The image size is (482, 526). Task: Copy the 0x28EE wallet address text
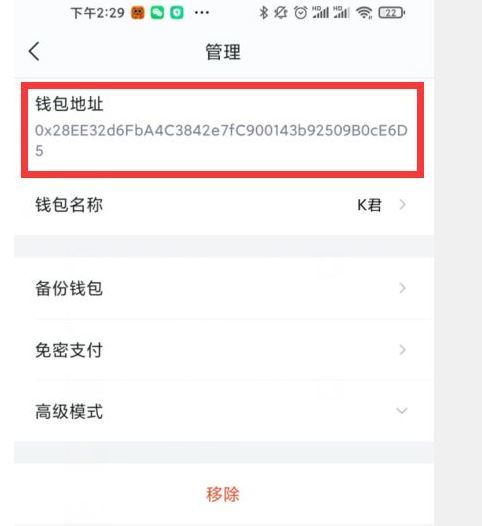click(221, 140)
